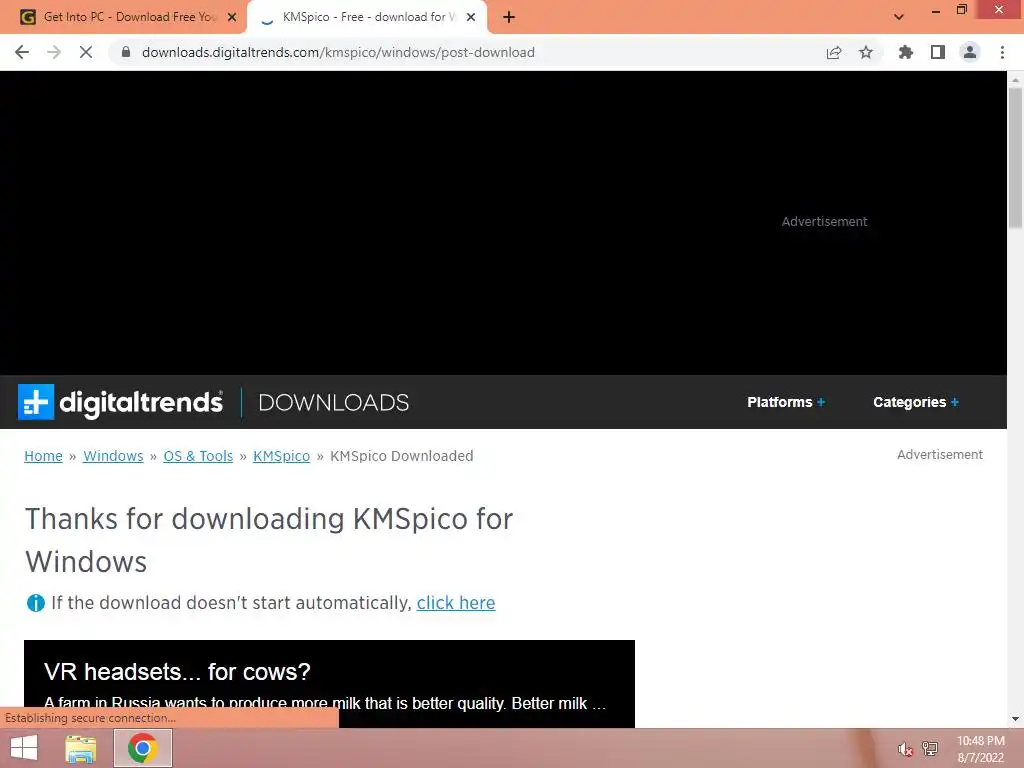Bookmark this page with the star icon
1024x768 pixels.
(866, 52)
